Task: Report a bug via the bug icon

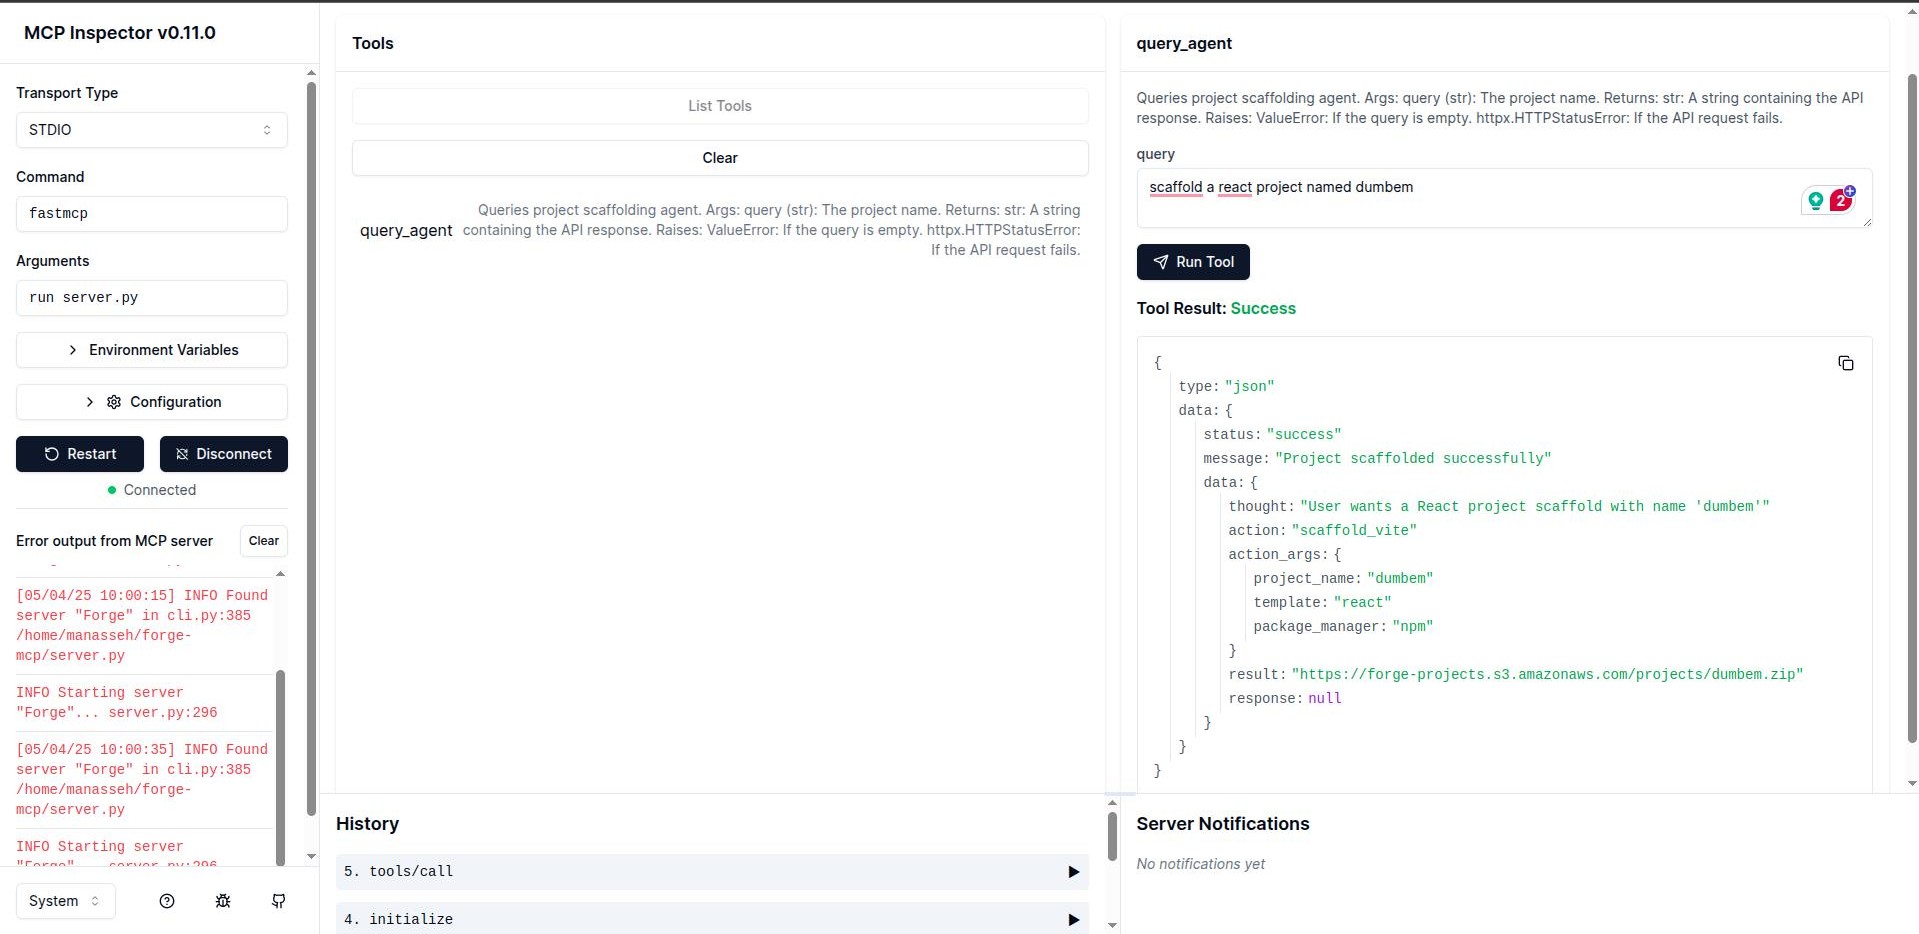Action: coord(222,901)
